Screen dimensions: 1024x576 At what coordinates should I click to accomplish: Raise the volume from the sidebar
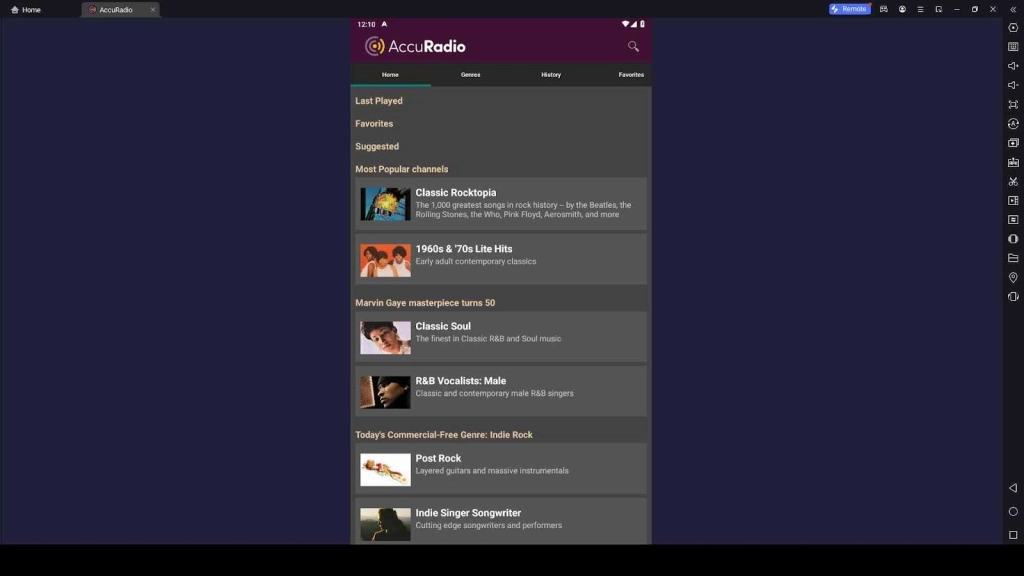pyautogui.click(x=1013, y=65)
